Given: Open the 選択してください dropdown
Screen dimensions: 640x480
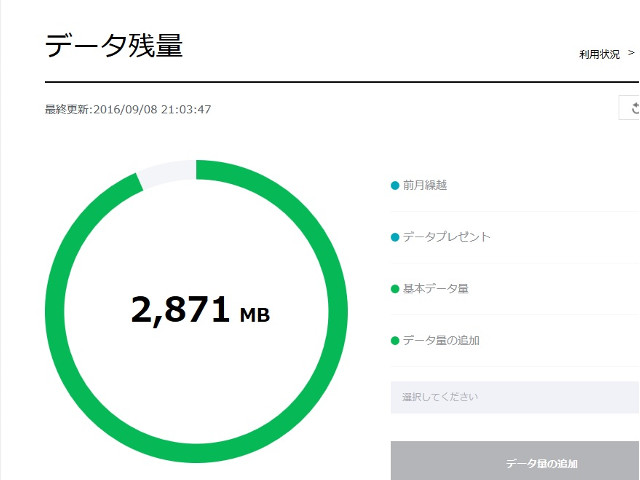Looking at the screenshot, I should [514, 397].
